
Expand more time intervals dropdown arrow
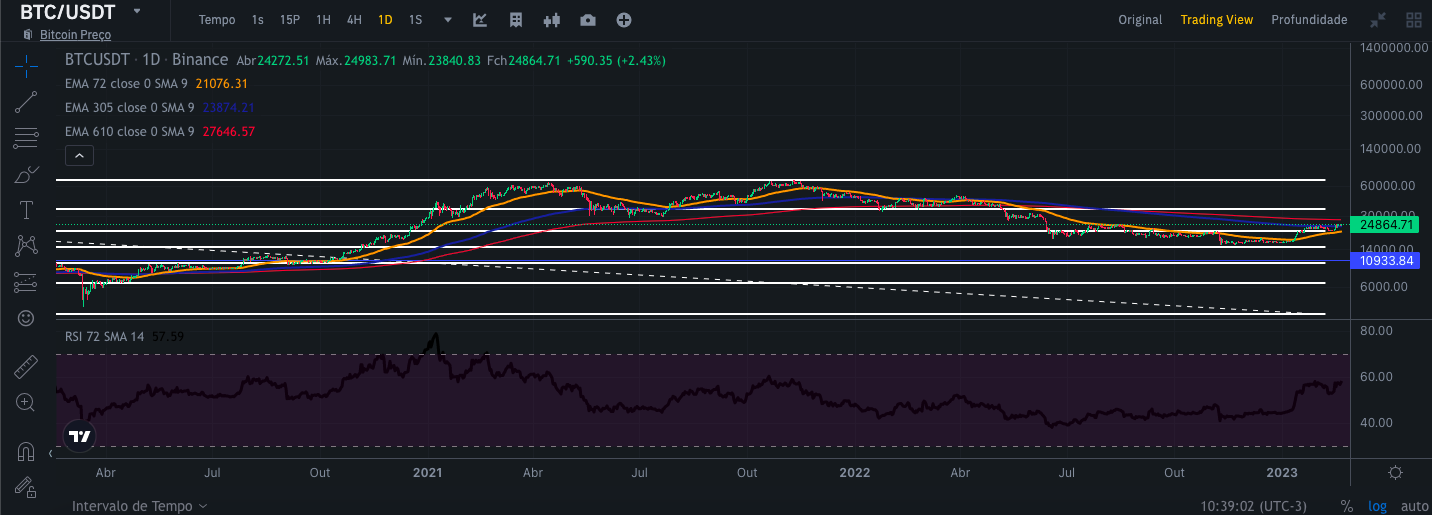[x=448, y=20]
